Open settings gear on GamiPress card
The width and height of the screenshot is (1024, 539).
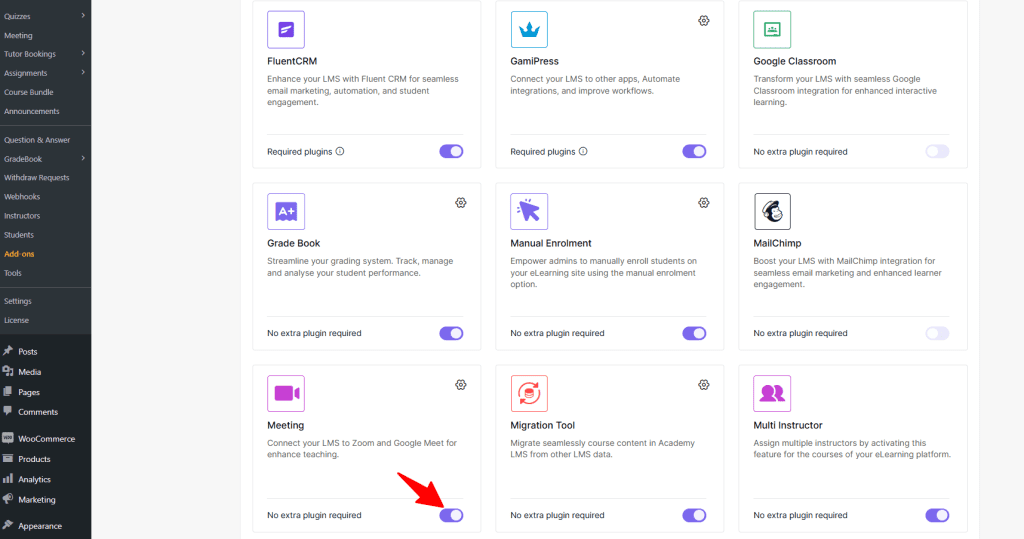coord(704,21)
